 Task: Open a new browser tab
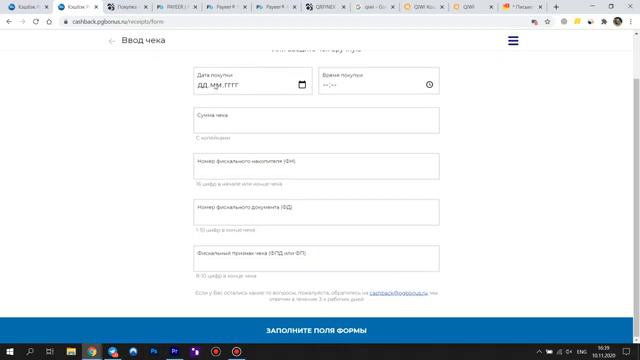tap(556, 7)
